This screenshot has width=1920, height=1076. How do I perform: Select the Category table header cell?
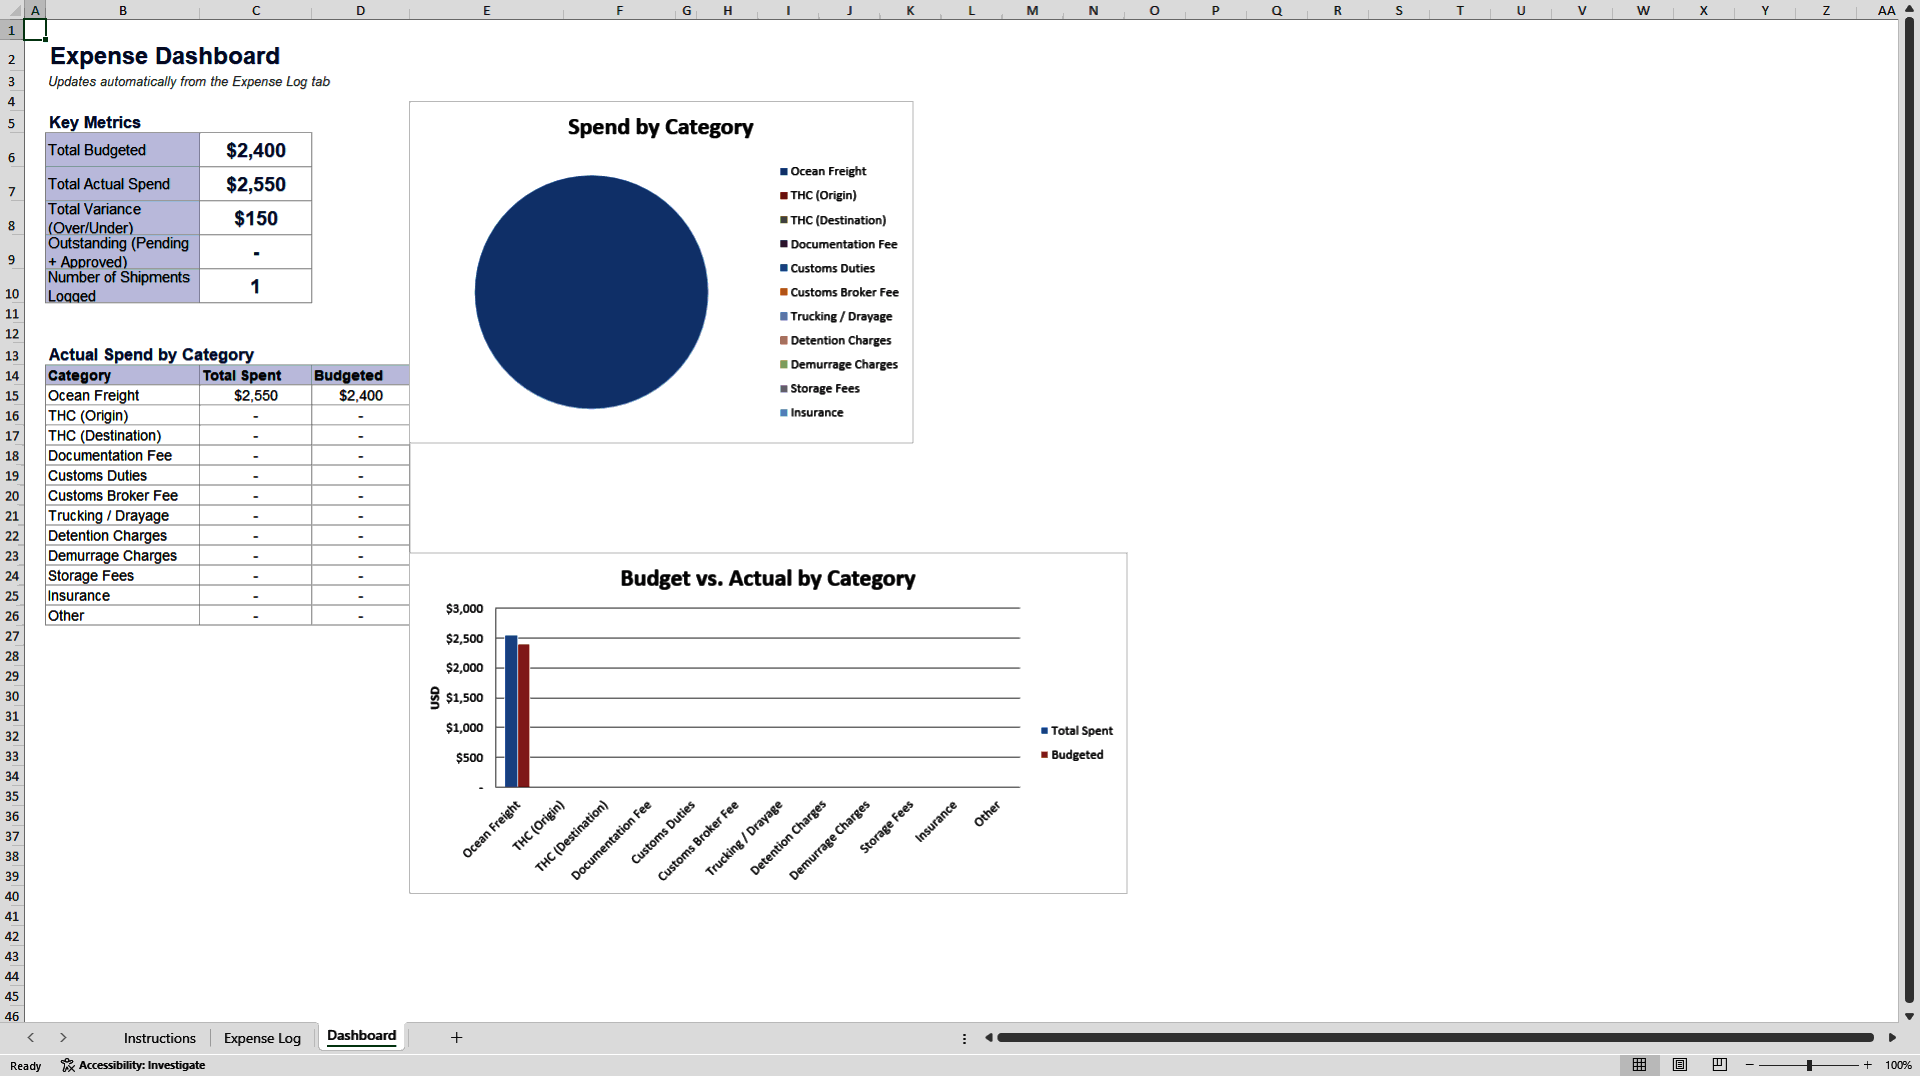122,375
